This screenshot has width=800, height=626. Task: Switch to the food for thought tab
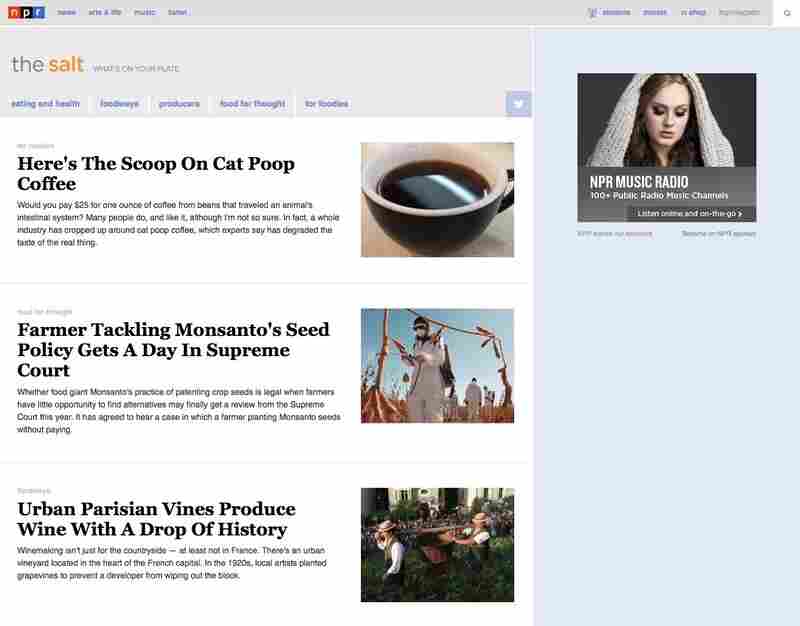click(x=253, y=104)
